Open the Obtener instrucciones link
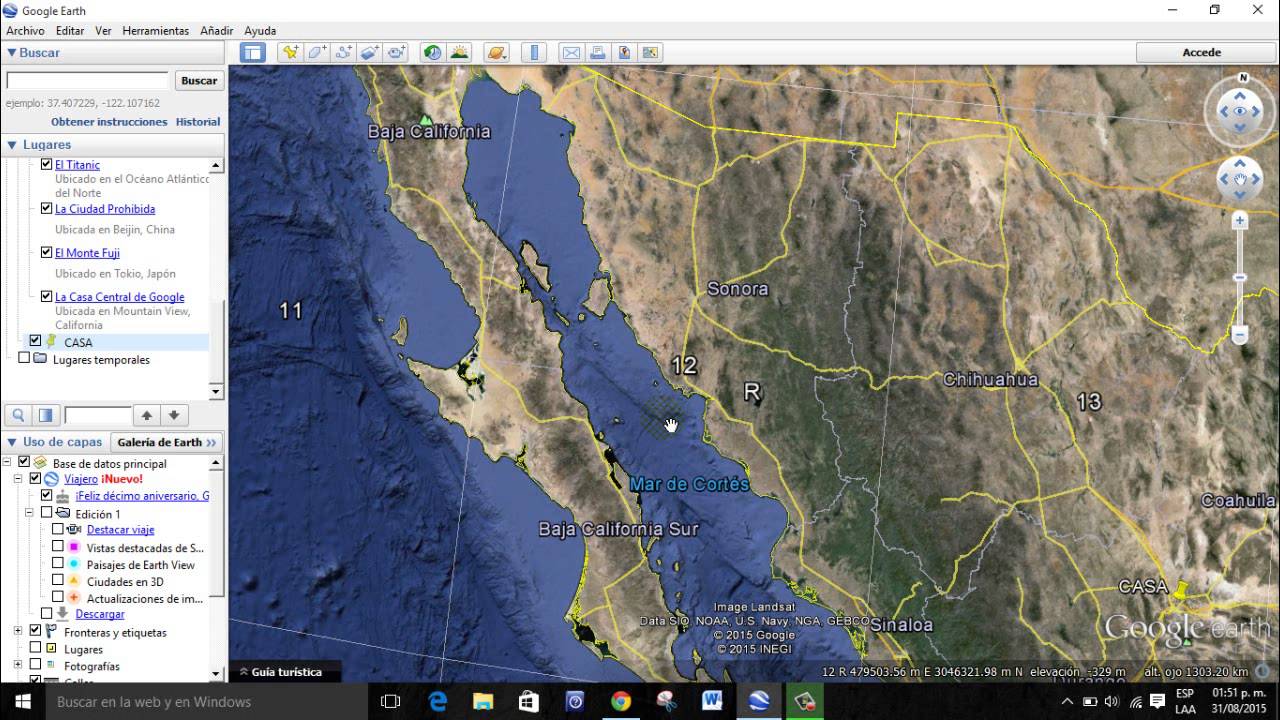1280x720 pixels. [109, 121]
